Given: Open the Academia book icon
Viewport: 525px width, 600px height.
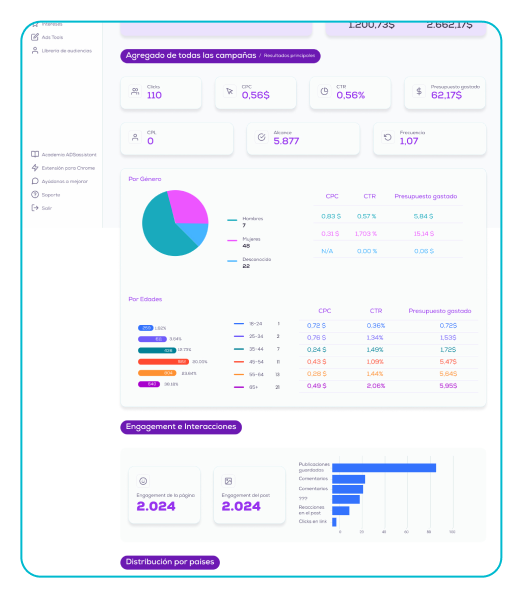Looking at the screenshot, I should (x=35, y=154).
